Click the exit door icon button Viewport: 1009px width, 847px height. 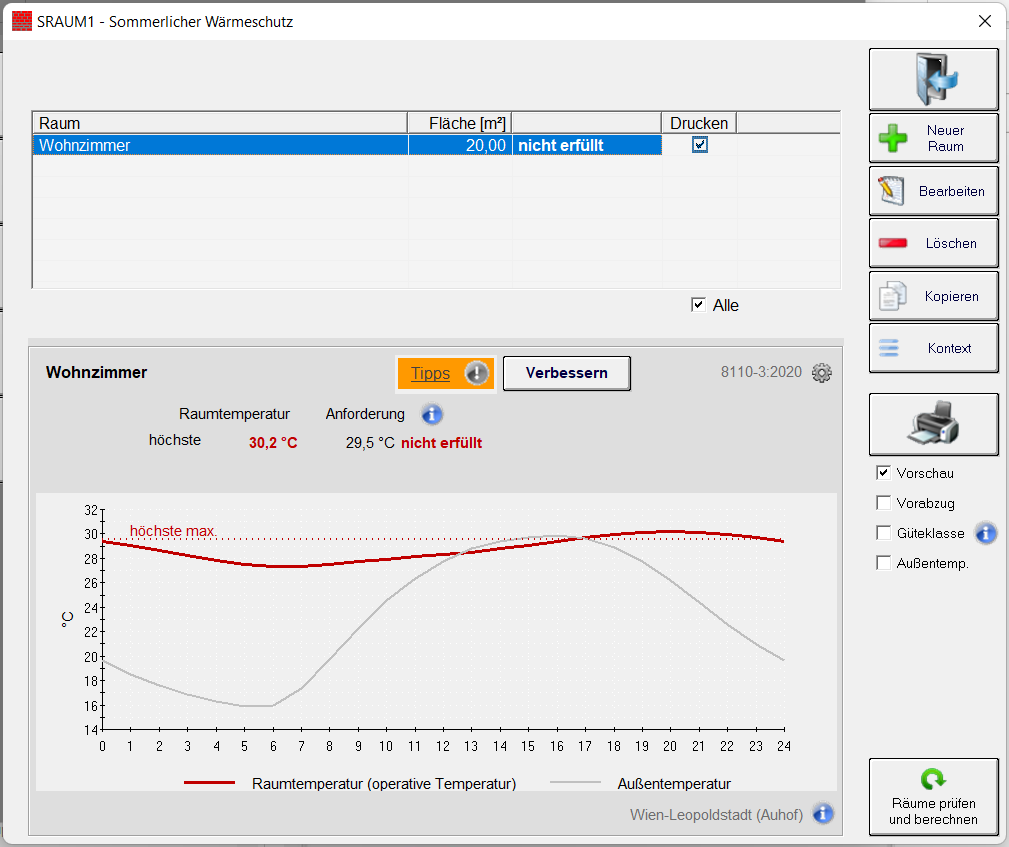(x=933, y=79)
